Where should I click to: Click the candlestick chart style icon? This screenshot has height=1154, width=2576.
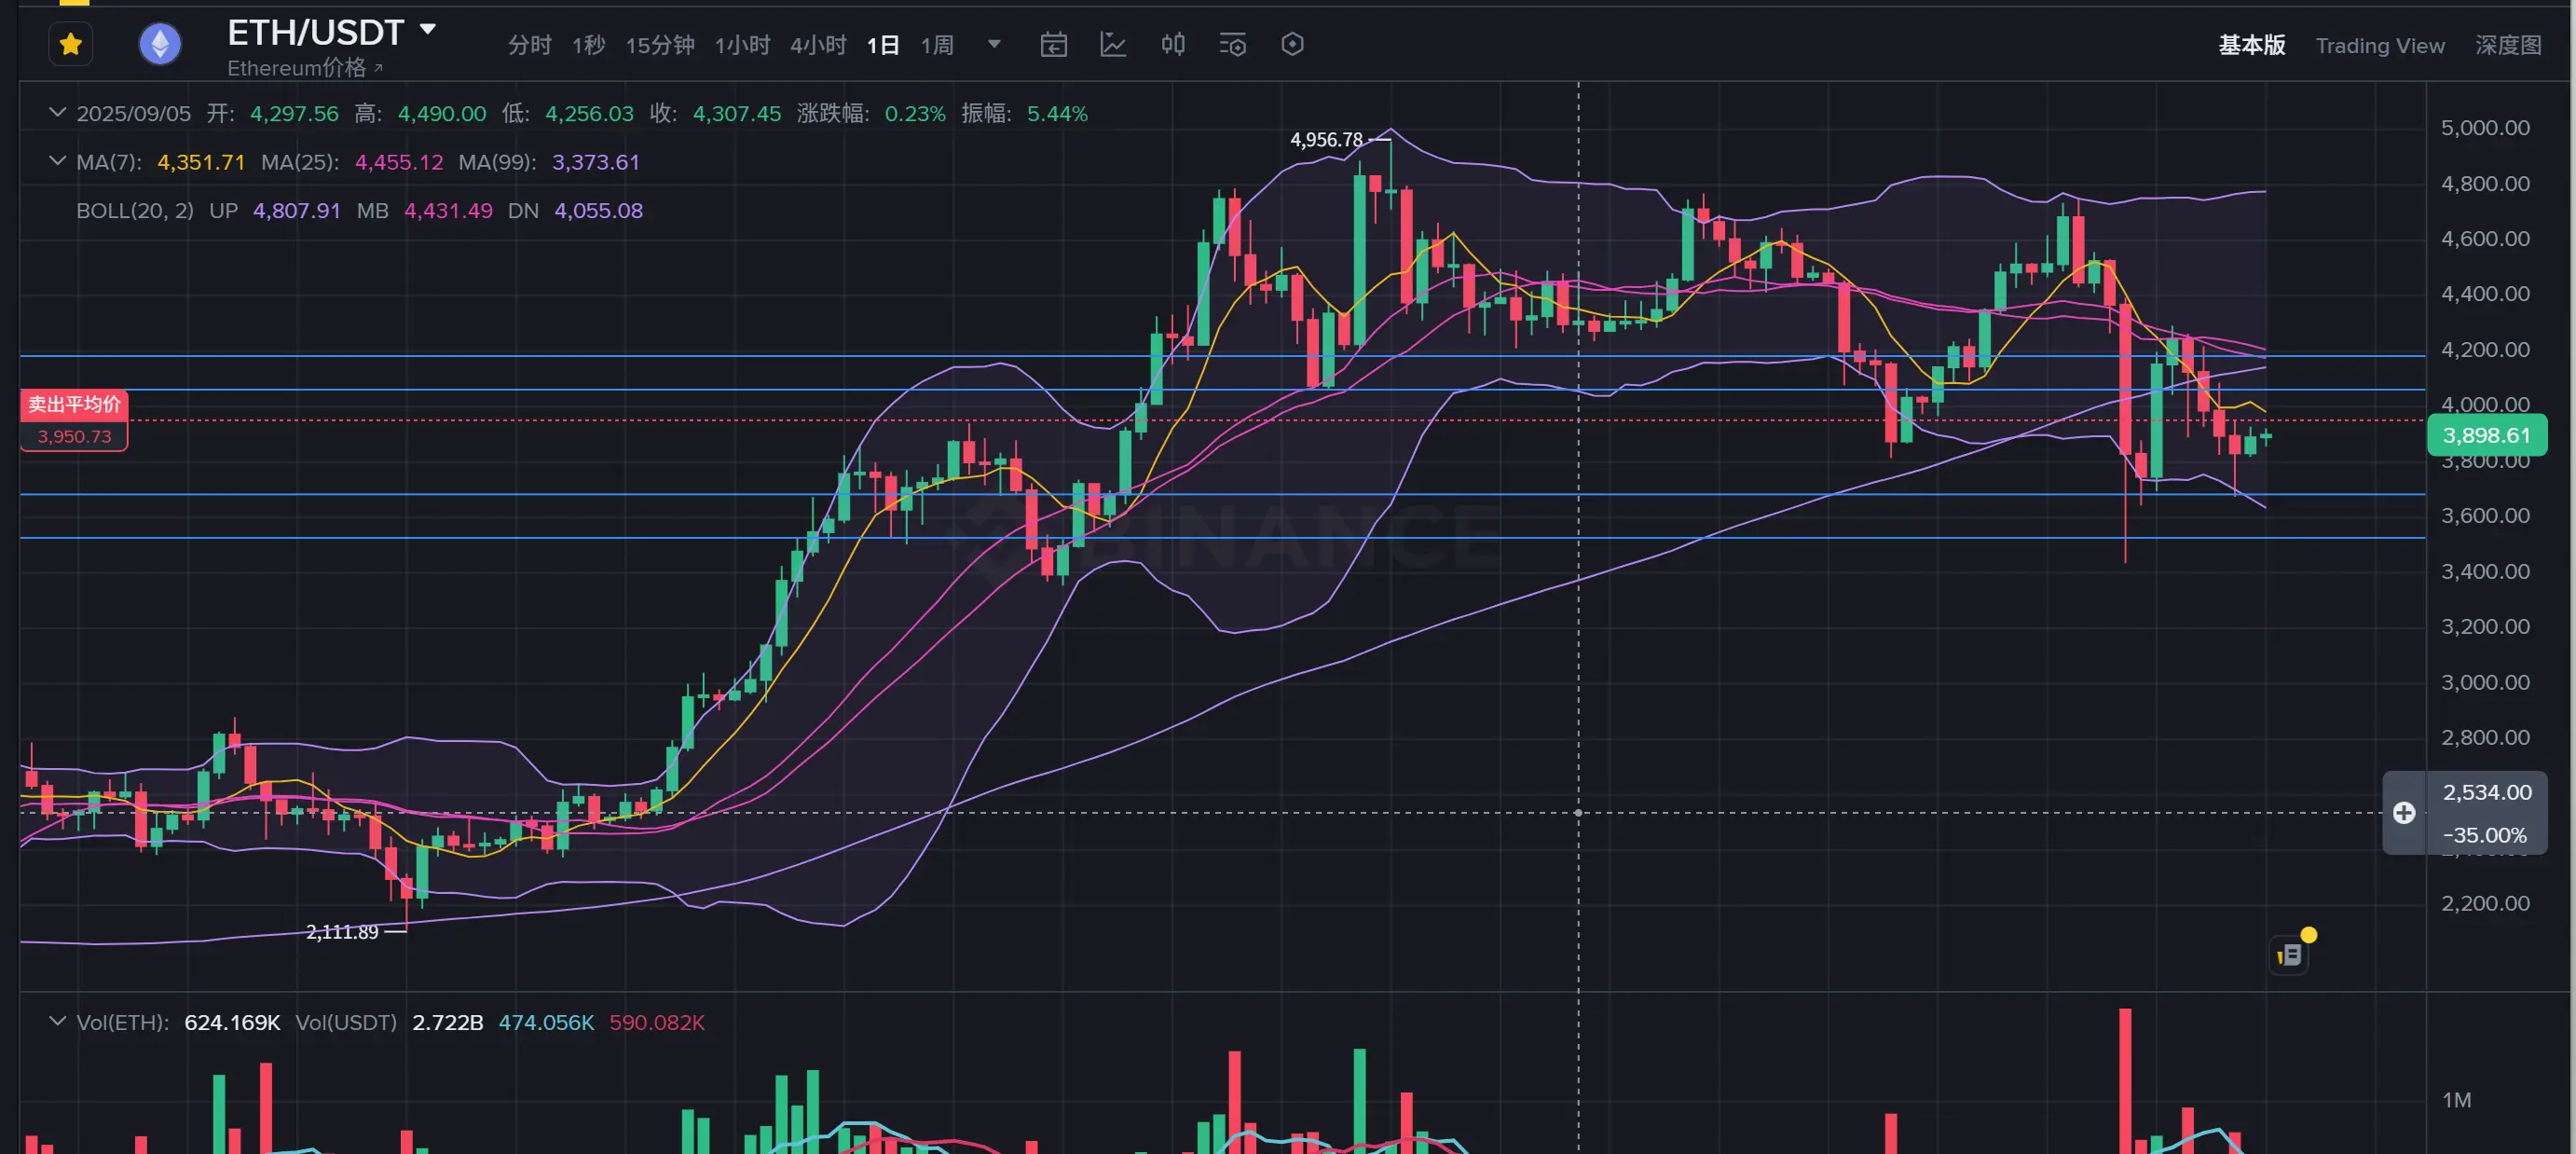click(x=1173, y=45)
